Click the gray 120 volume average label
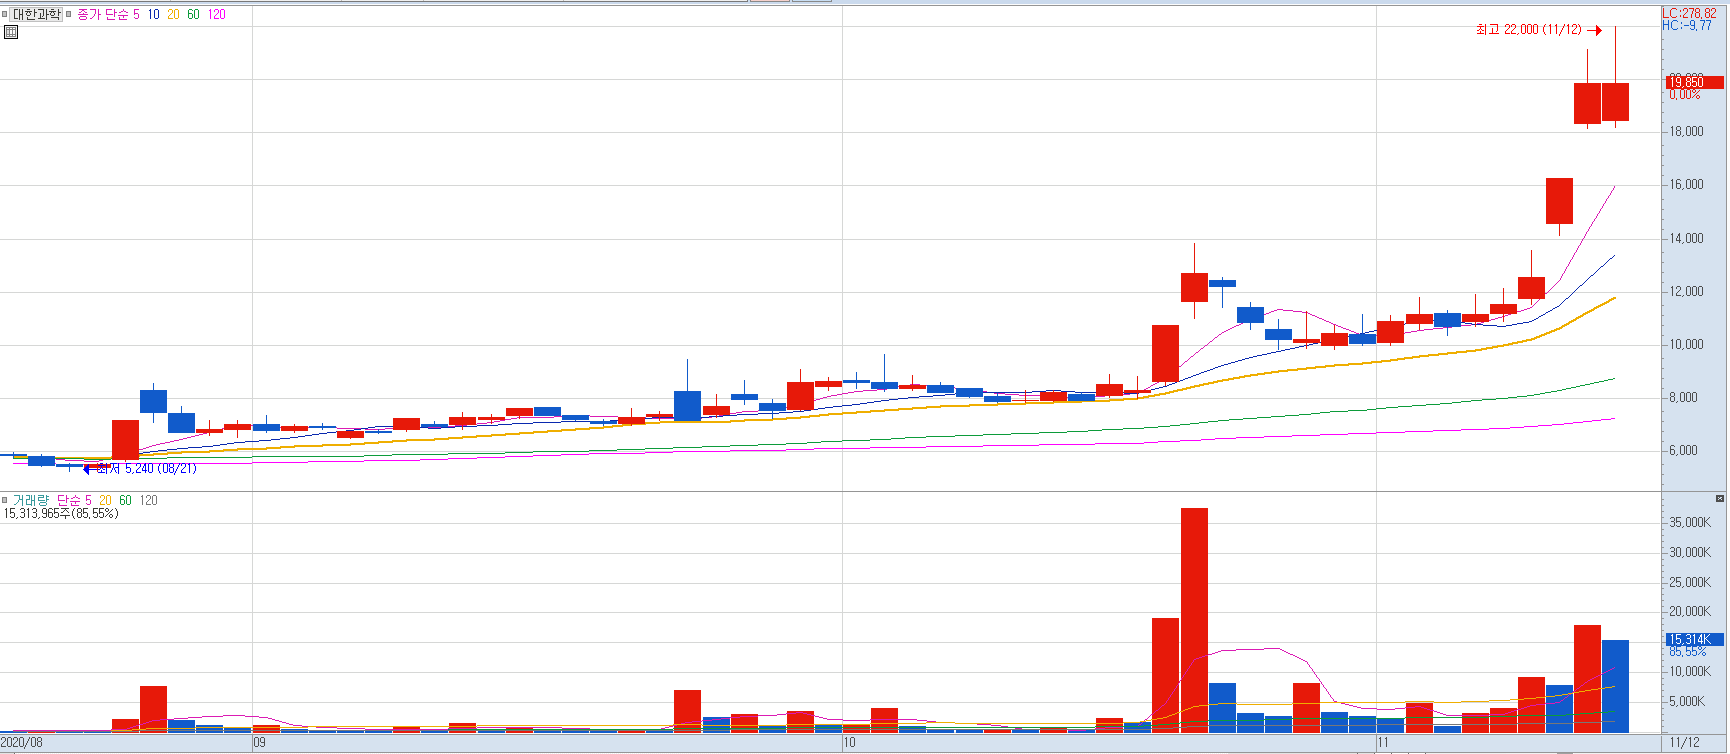 [148, 500]
